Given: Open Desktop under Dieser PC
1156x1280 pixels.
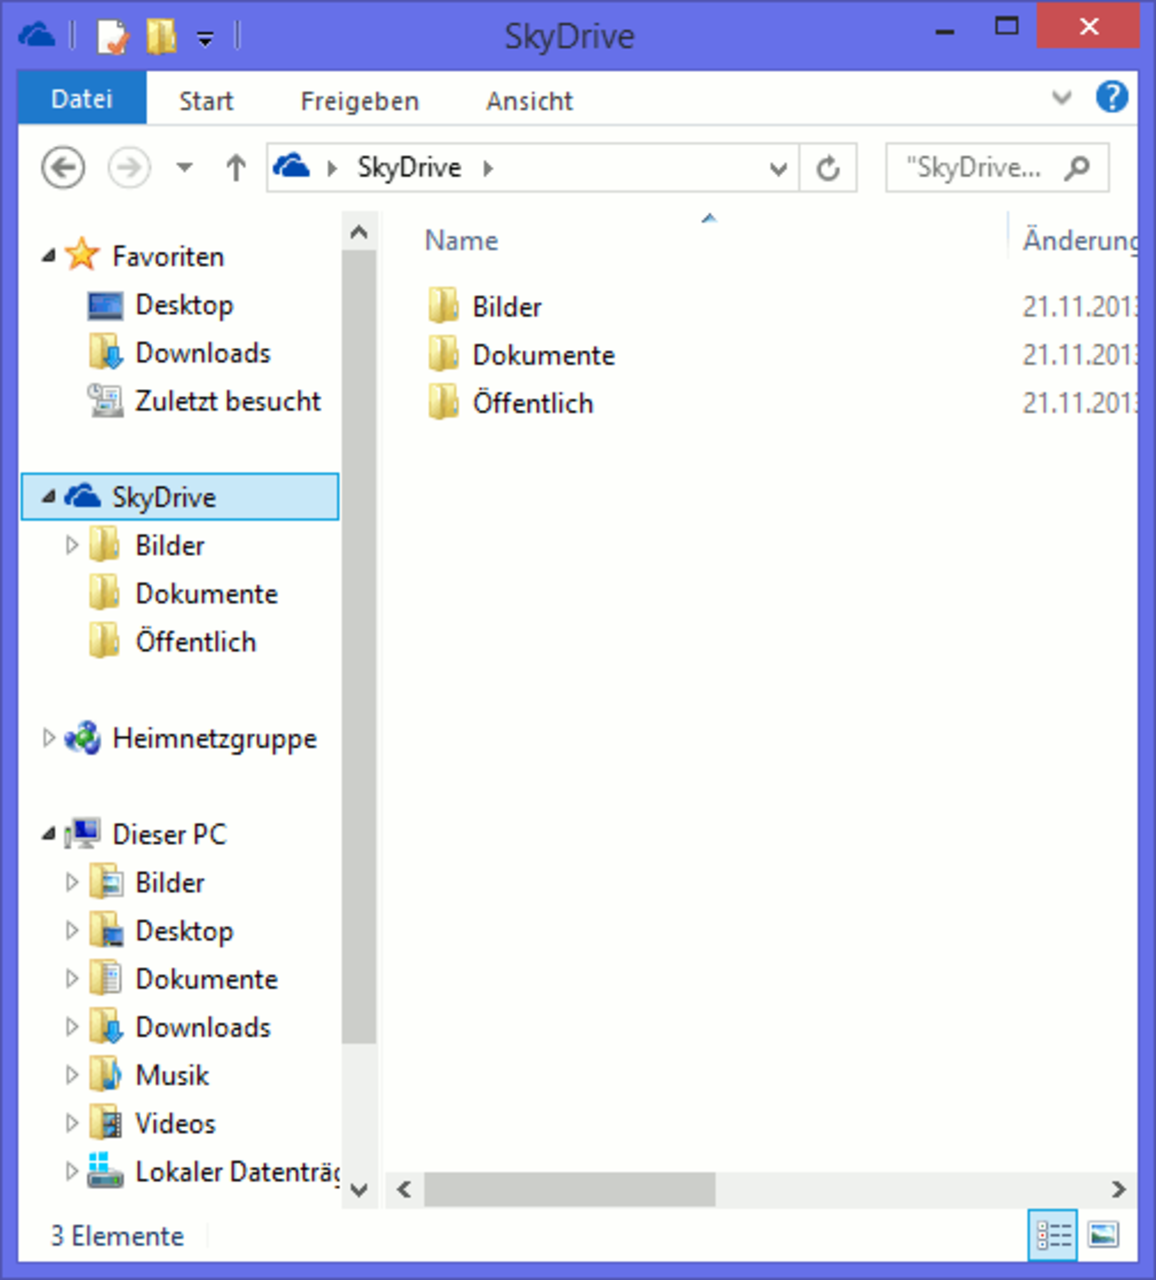Looking at the screenshot, I should click(184, 930).
